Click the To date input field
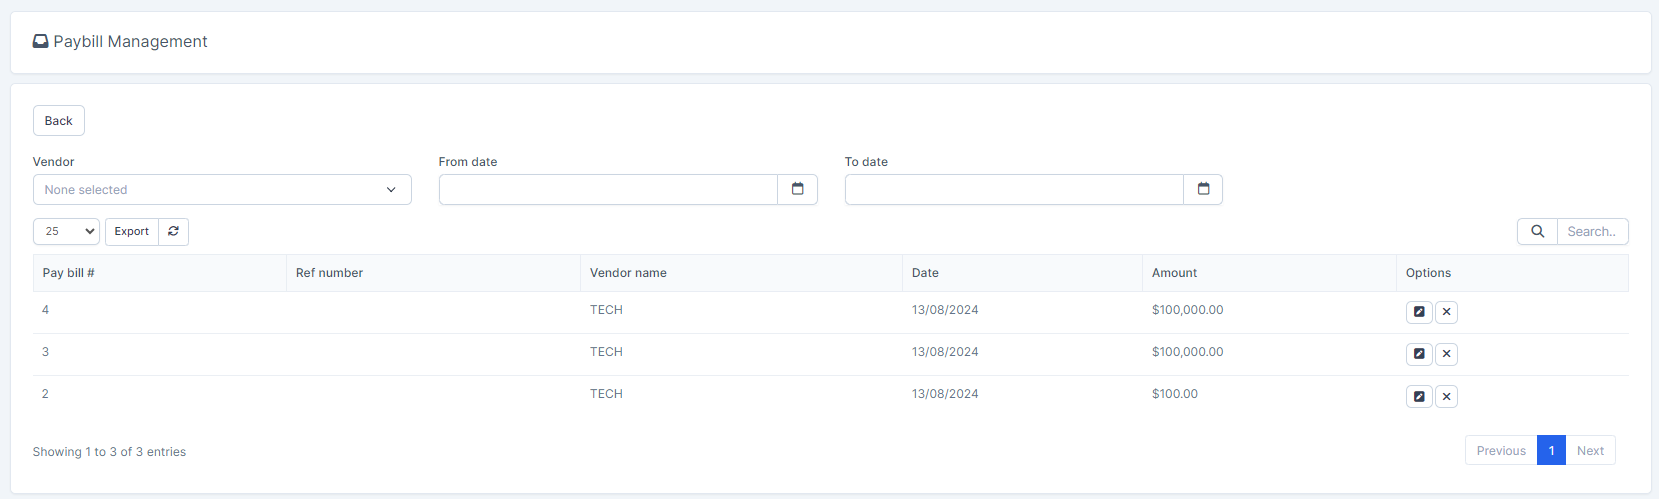Viewport: 1659px width, 499px height. pyautogui.click(x=1014, y=190)
